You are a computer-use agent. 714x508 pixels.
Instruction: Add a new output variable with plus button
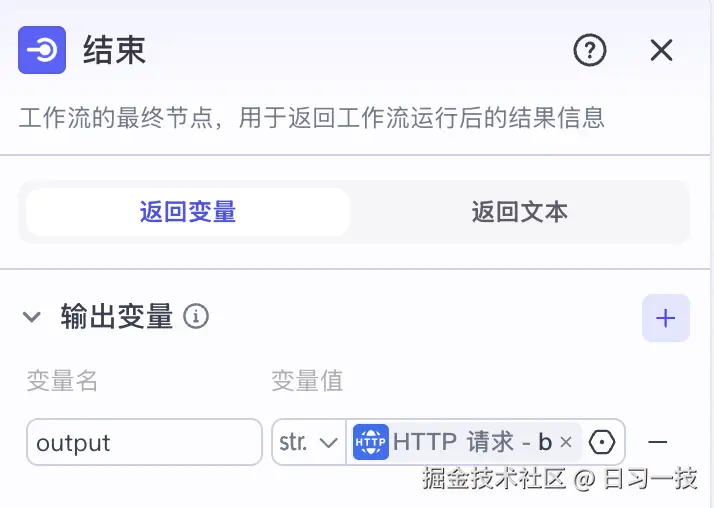666,318
